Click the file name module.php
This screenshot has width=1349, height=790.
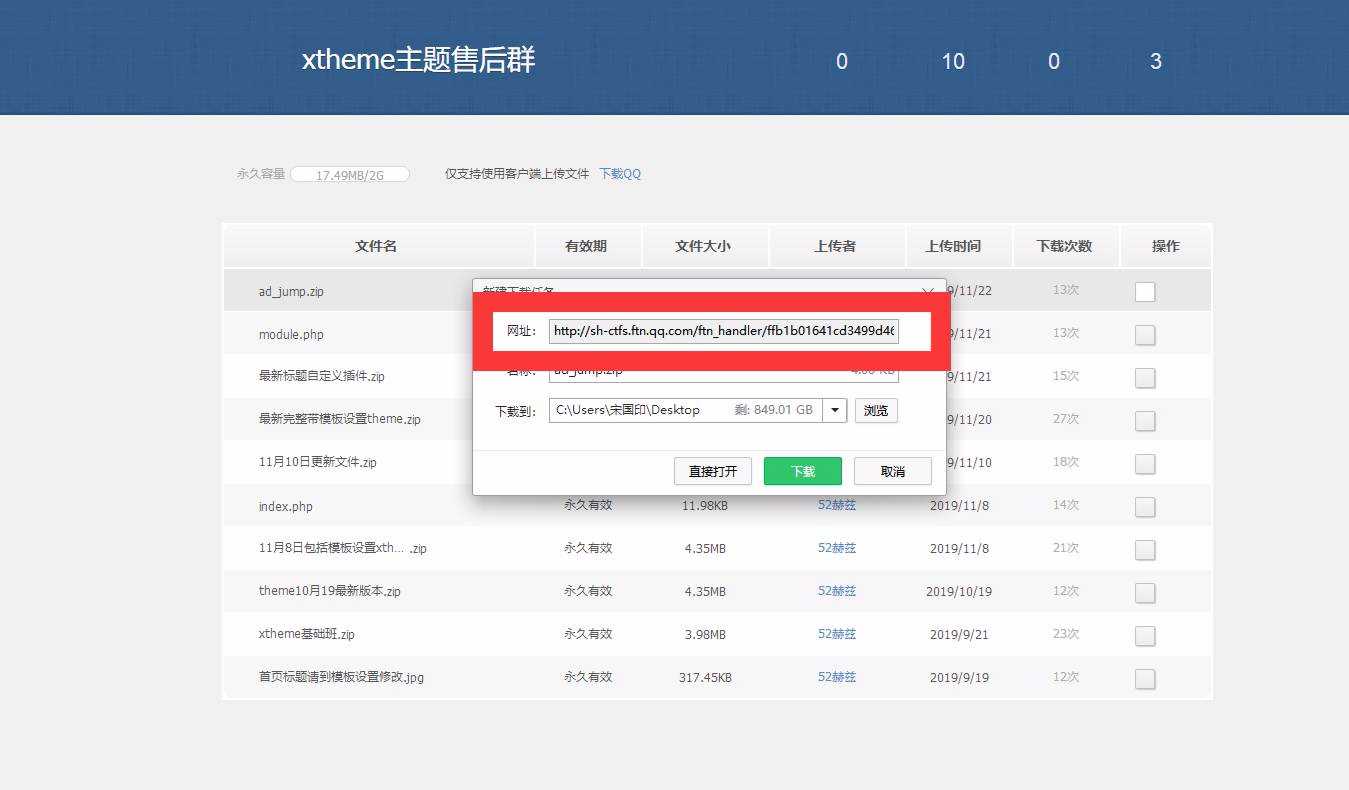click(x=291, y=335)
